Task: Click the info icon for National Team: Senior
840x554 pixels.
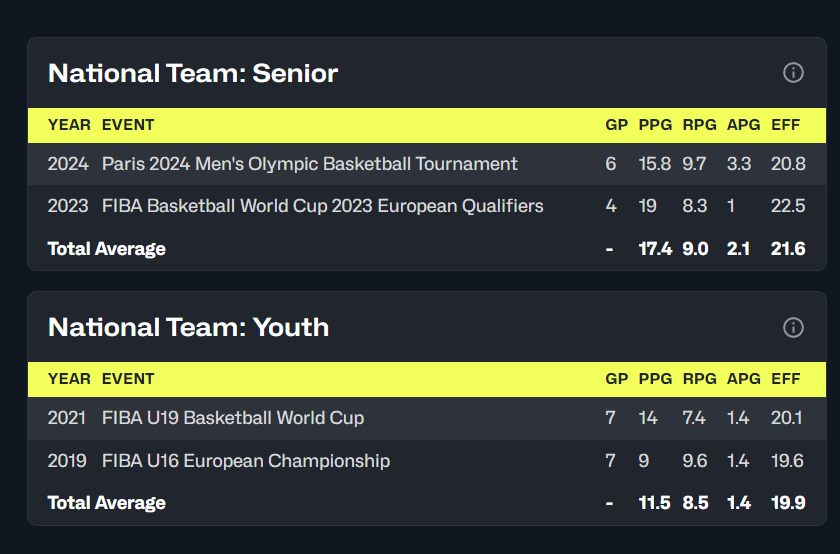Action: click(x=793, y=73)
